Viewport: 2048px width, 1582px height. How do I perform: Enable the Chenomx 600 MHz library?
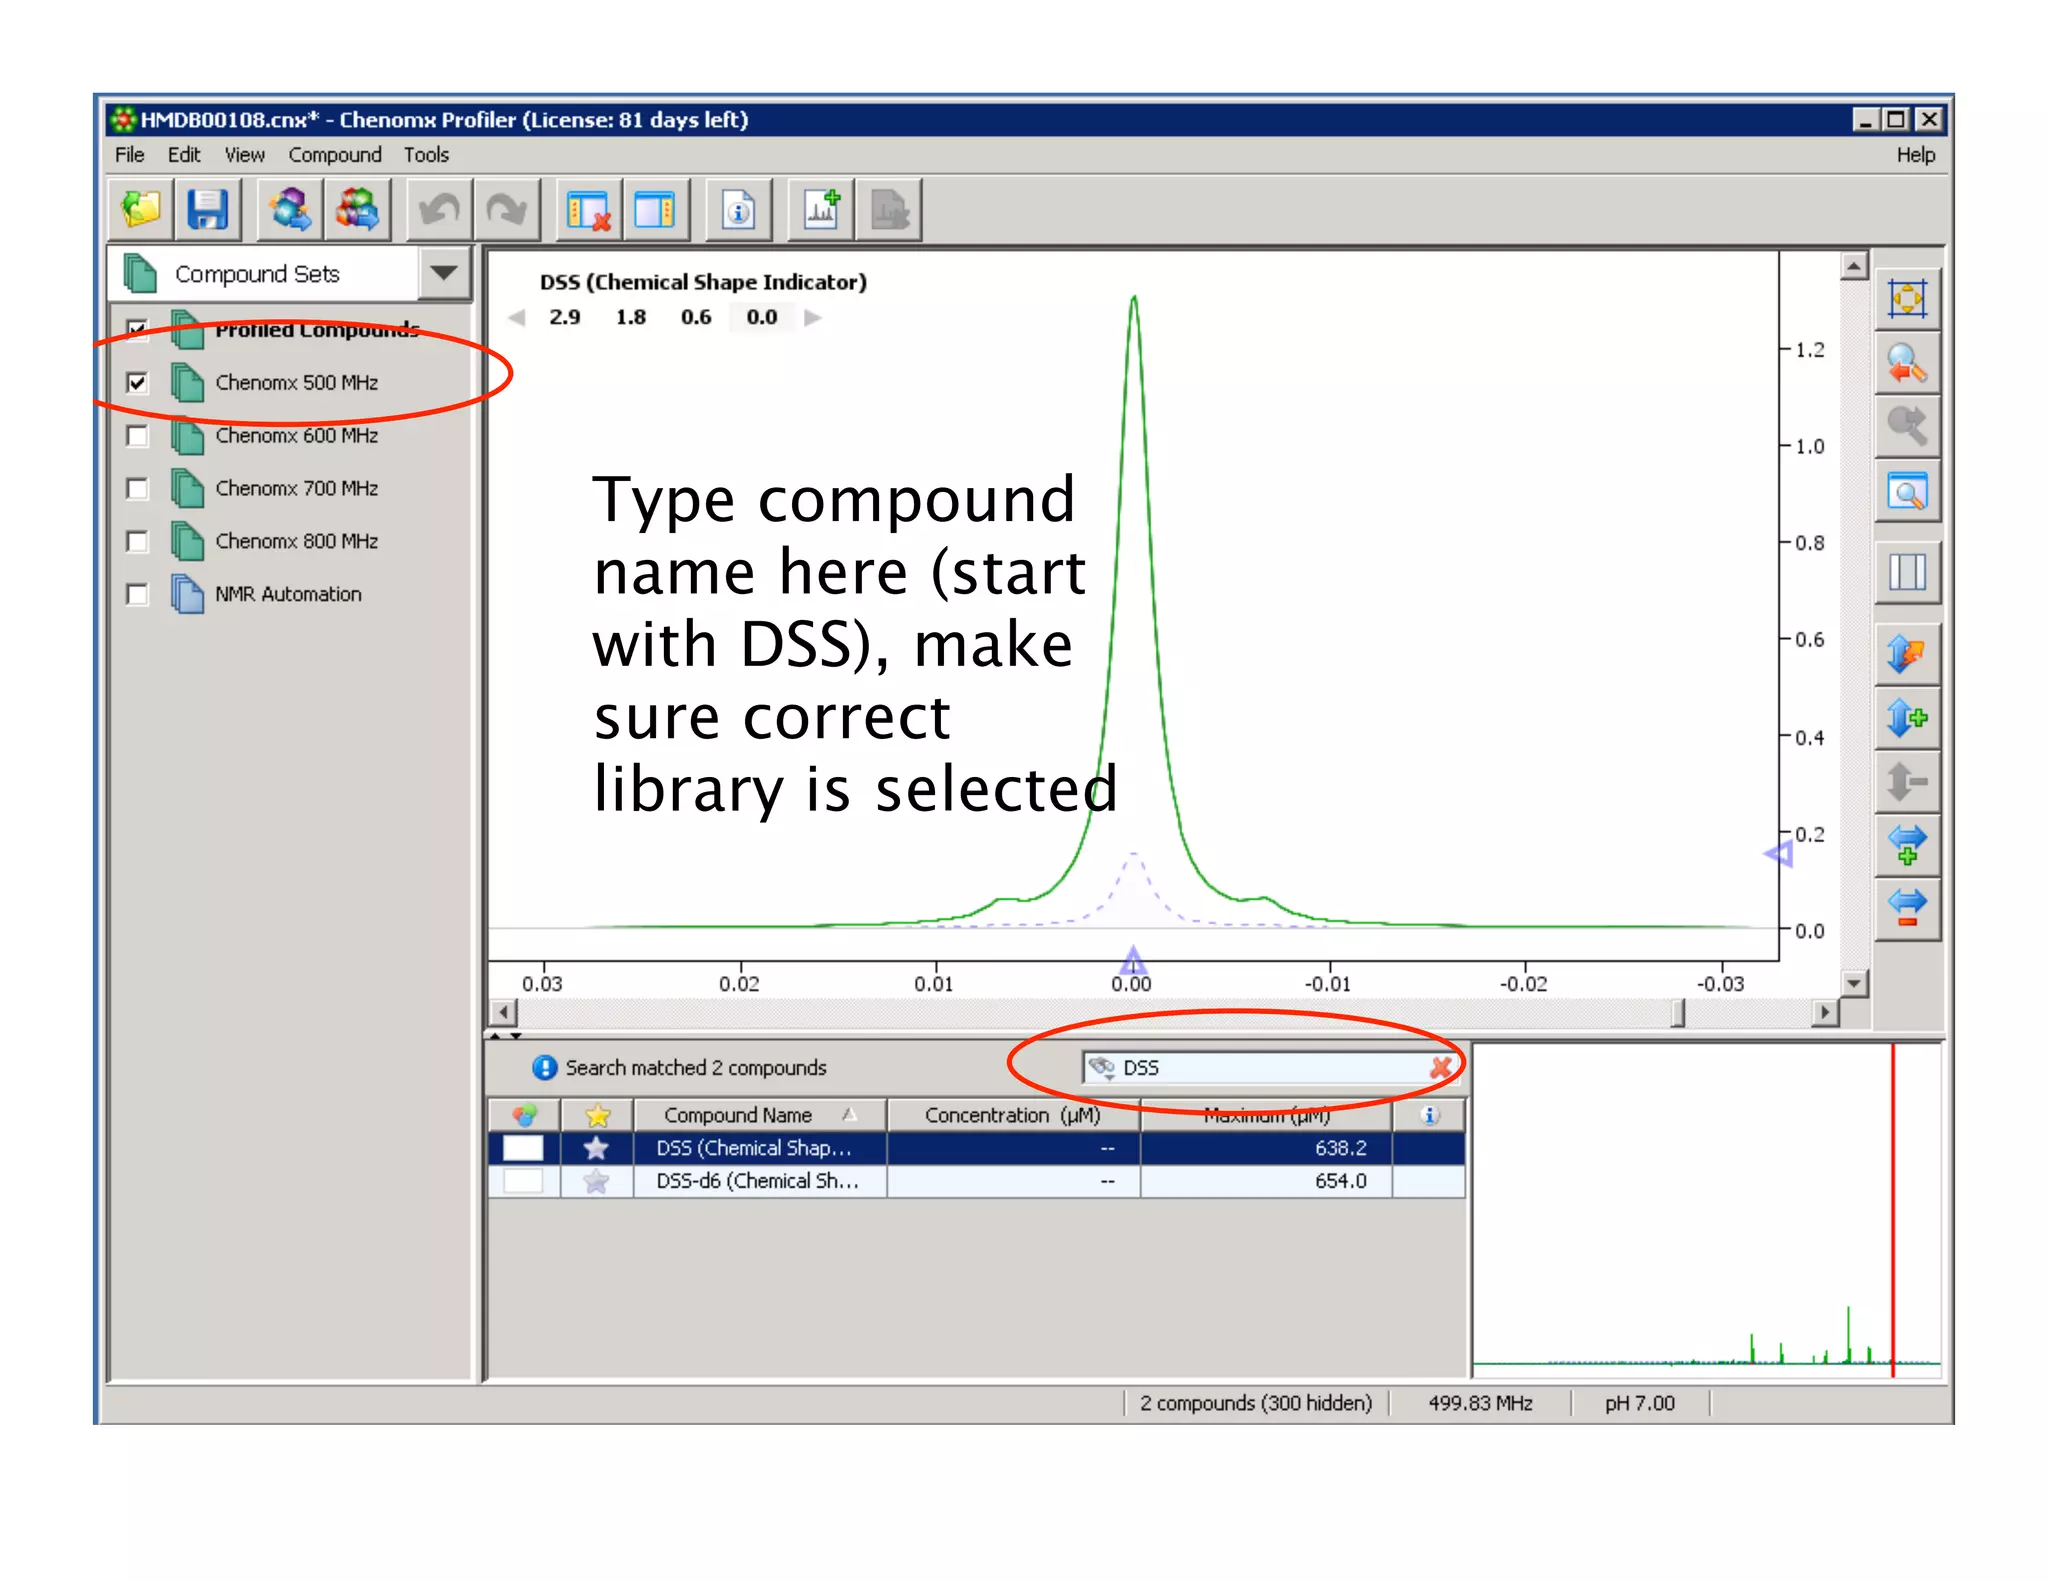[x=137, y=436]
